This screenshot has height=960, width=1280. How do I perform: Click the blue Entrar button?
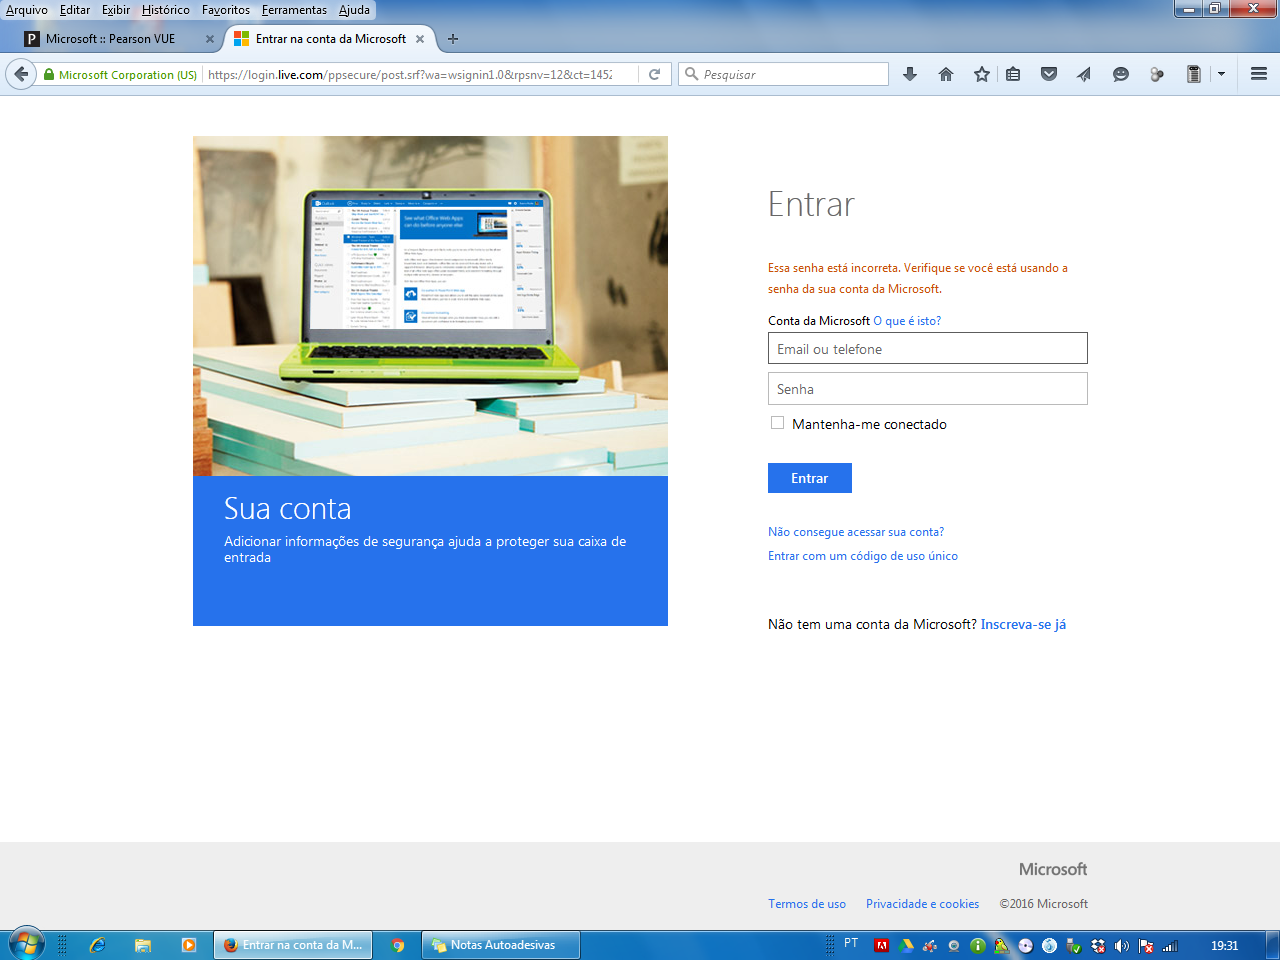[x=809, y=478]
